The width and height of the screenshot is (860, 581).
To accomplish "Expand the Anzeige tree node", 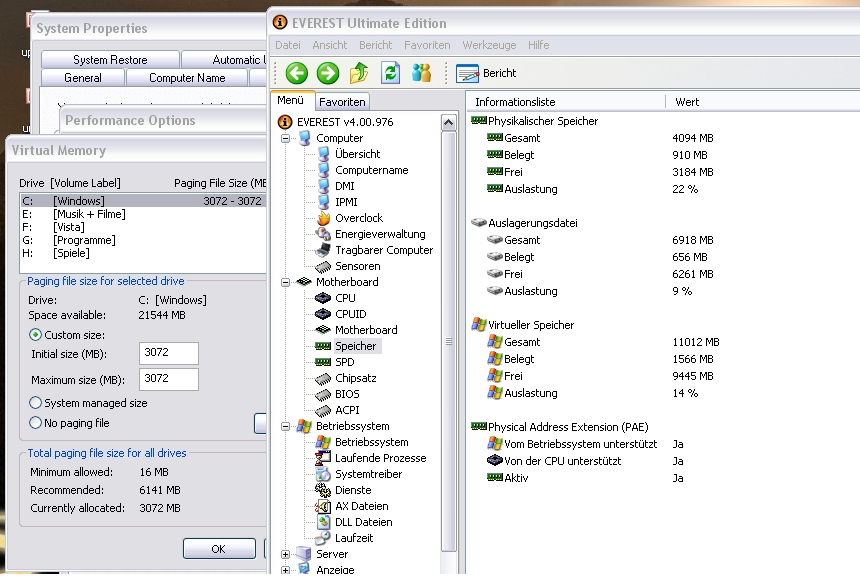I will pos(285,570).
